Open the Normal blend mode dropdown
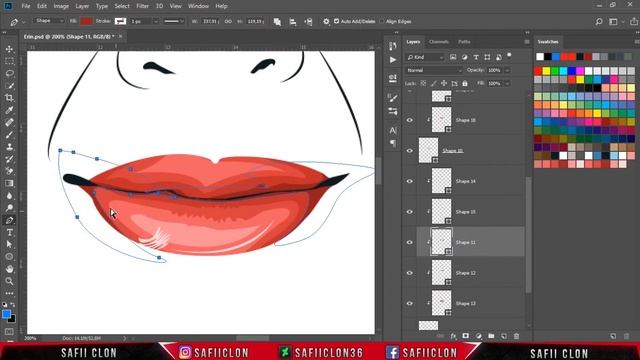Viewport: 640px width, 360px height. point(434,70)
